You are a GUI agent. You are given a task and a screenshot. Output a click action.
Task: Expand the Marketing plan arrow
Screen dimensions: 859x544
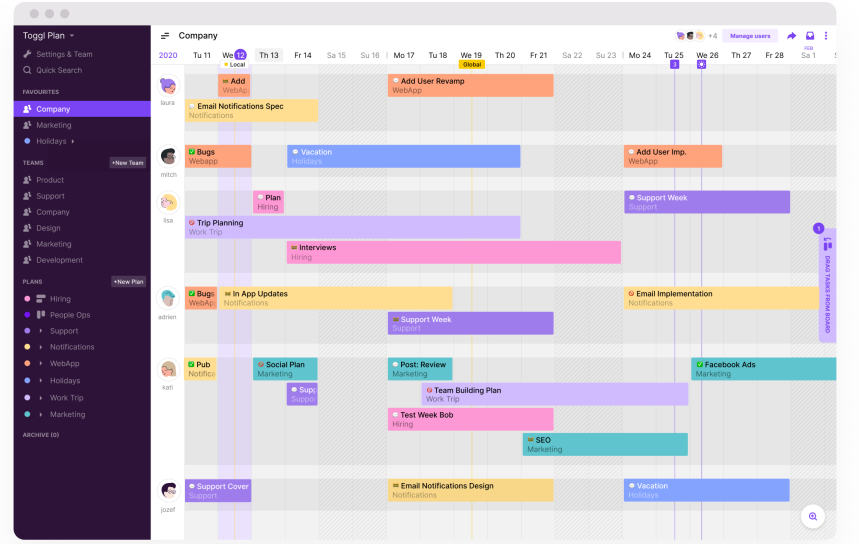click(x=41, y=414)
